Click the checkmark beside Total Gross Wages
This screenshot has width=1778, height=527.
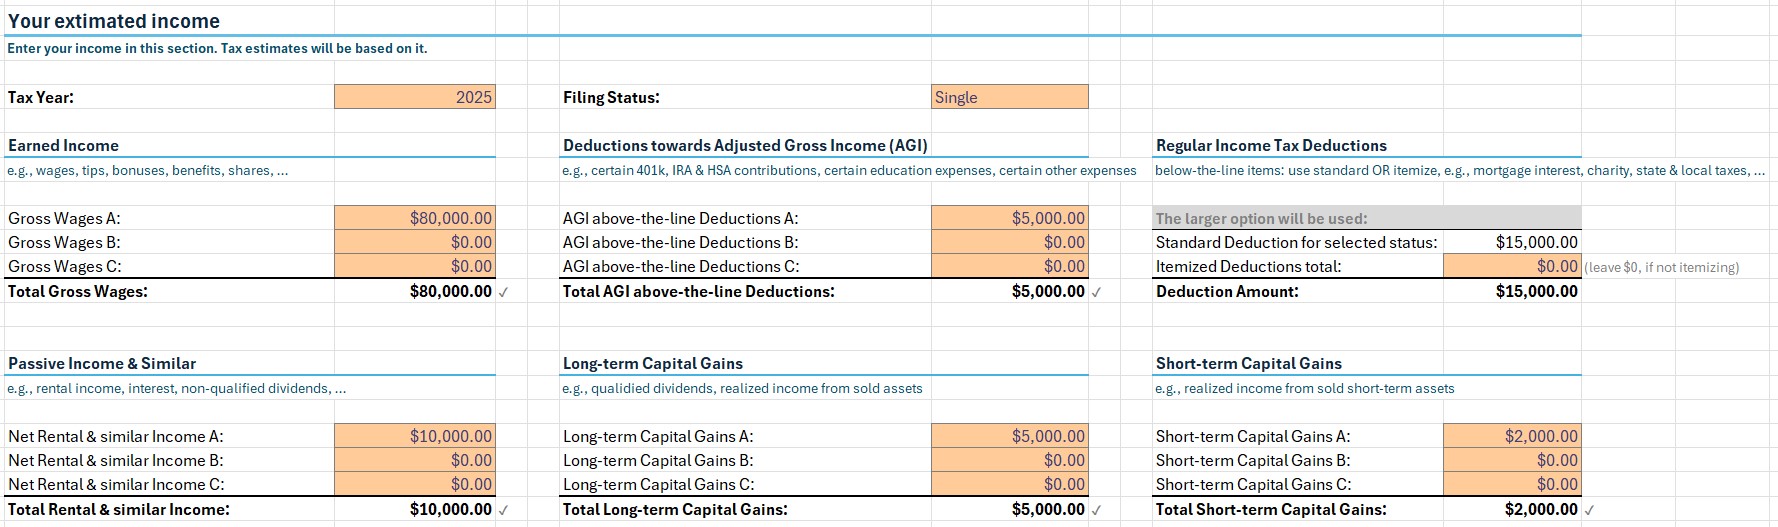click(503, 292)
